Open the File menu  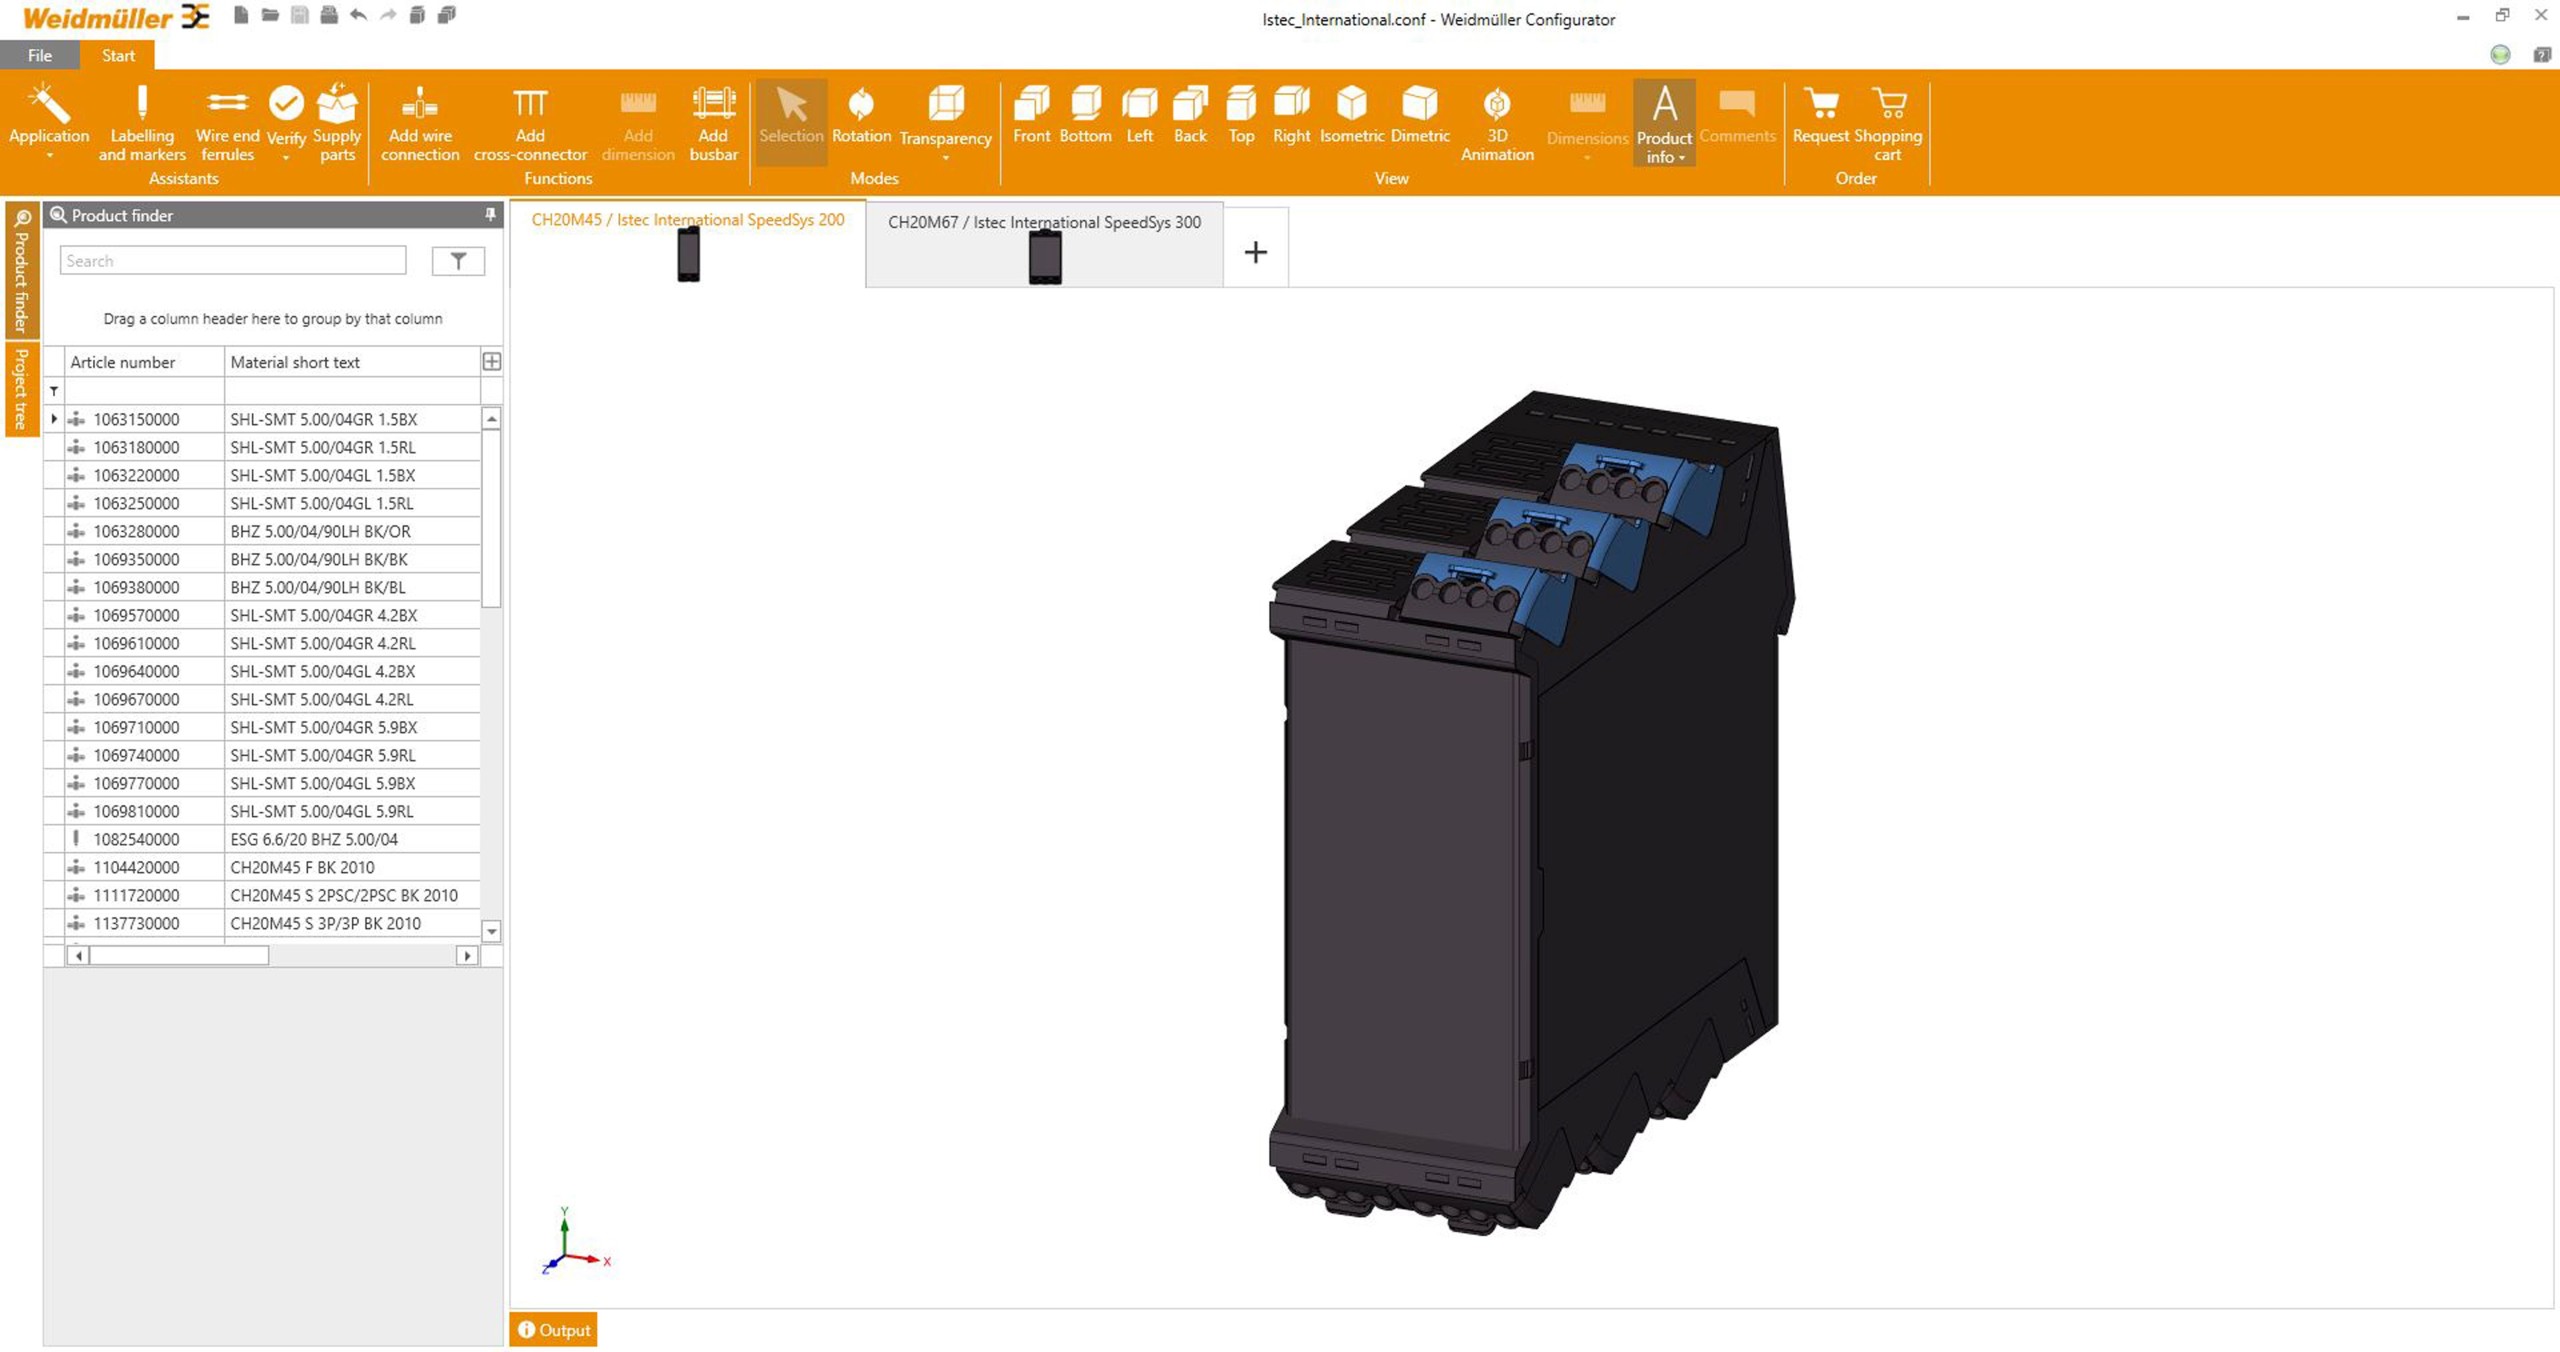coord(40,55)
